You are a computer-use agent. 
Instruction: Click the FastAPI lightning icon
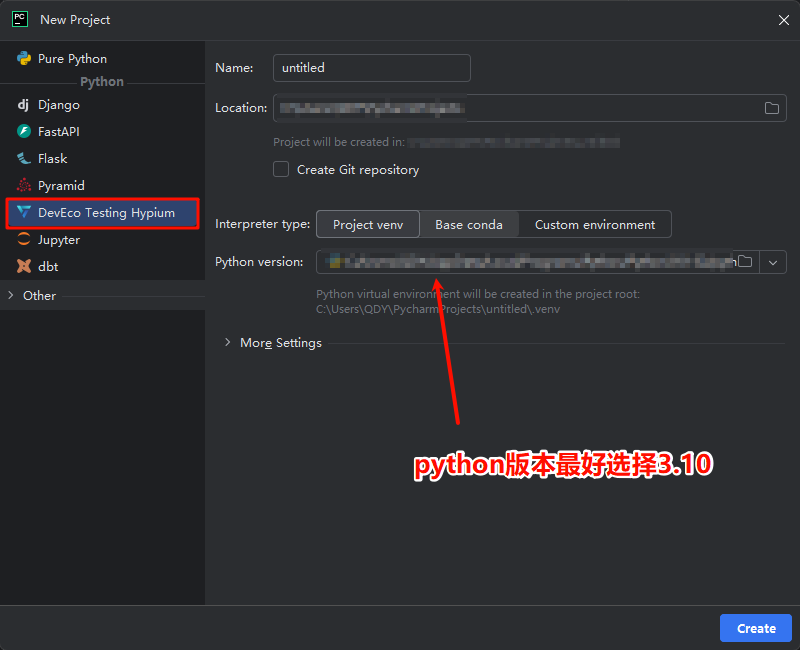coord(23,132)
